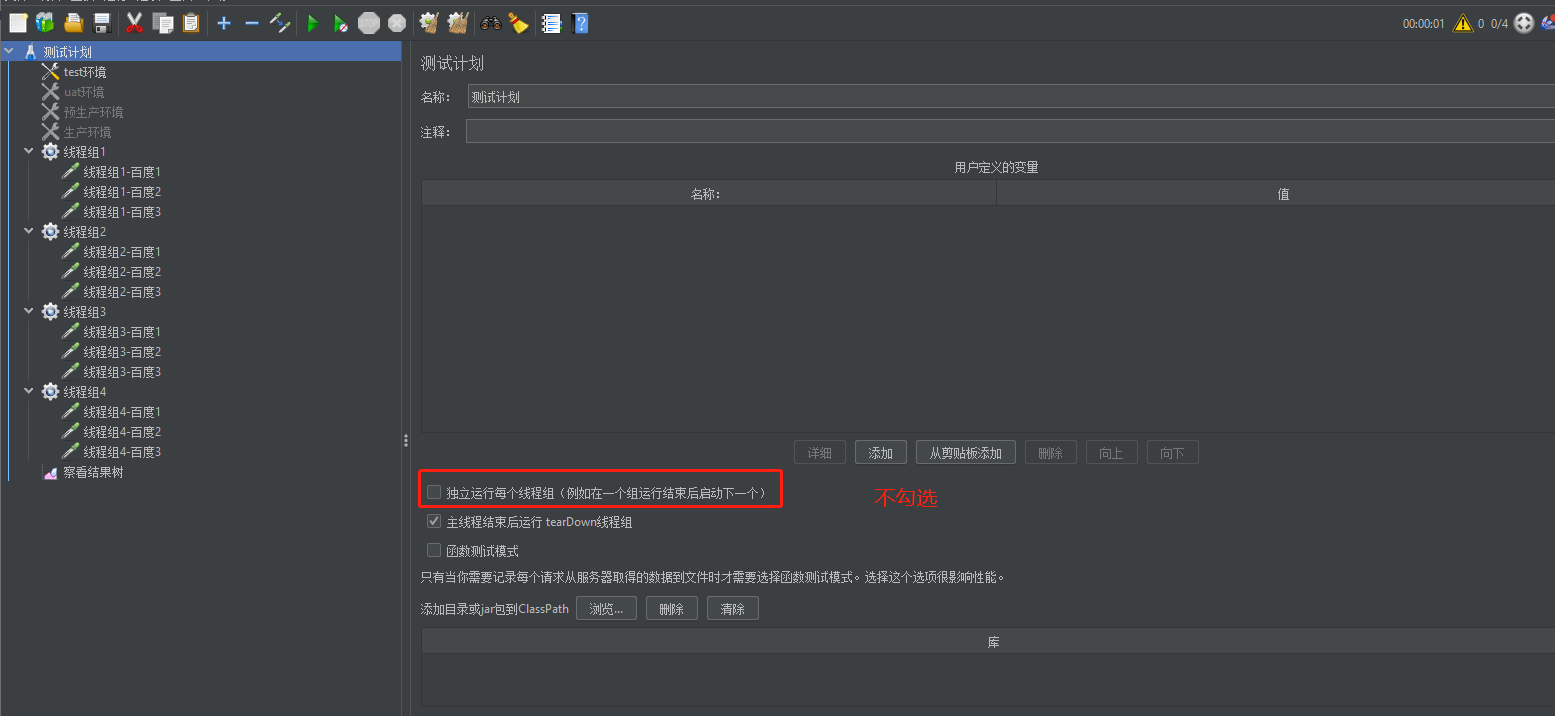This screenshot has height=716, width=1555.
Task: Tick 独立运行每个线程组 checkbox
Action: (x=434, y=492)
